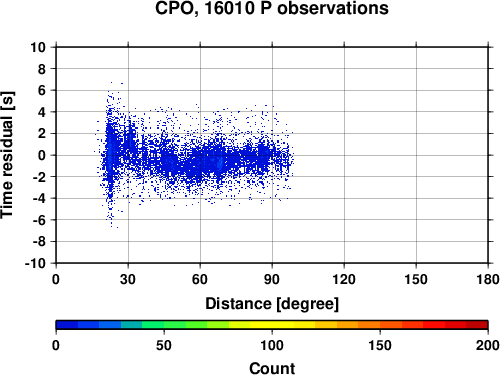Click the dark blue end of colorbar
The height and width of the screenshot is (375, 500).
click(x=67, y=325)
